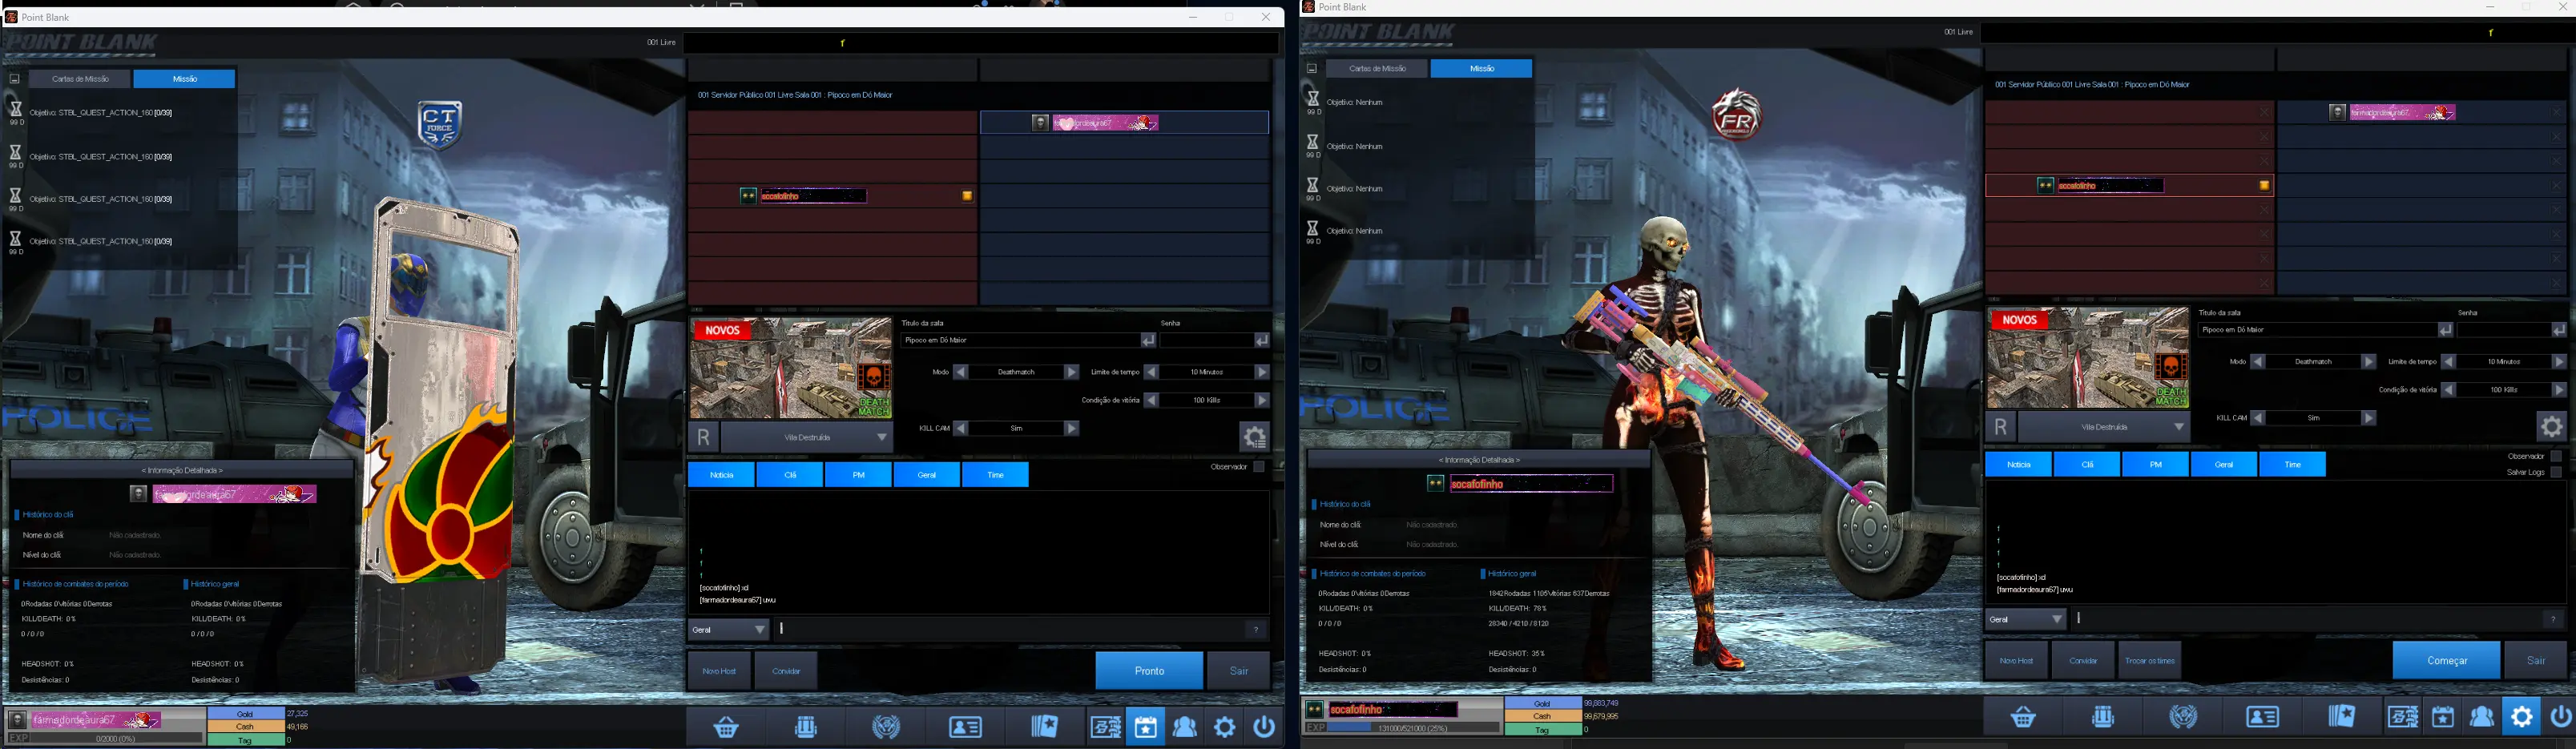
Task: Select the Notícia chat tab in left window
Action: tap(721, 475)
